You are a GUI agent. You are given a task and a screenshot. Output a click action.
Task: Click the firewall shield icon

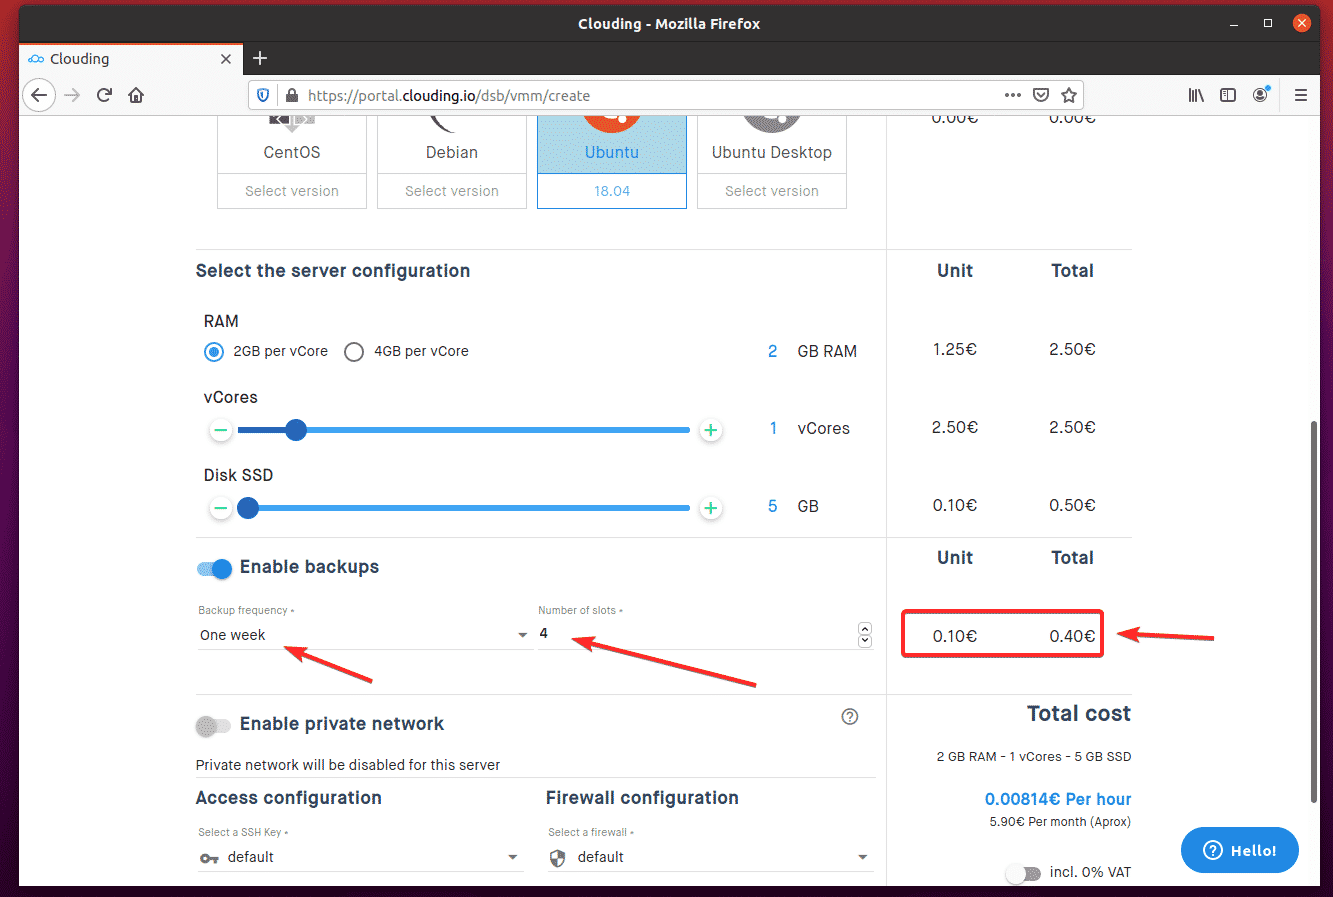point(558,858)
